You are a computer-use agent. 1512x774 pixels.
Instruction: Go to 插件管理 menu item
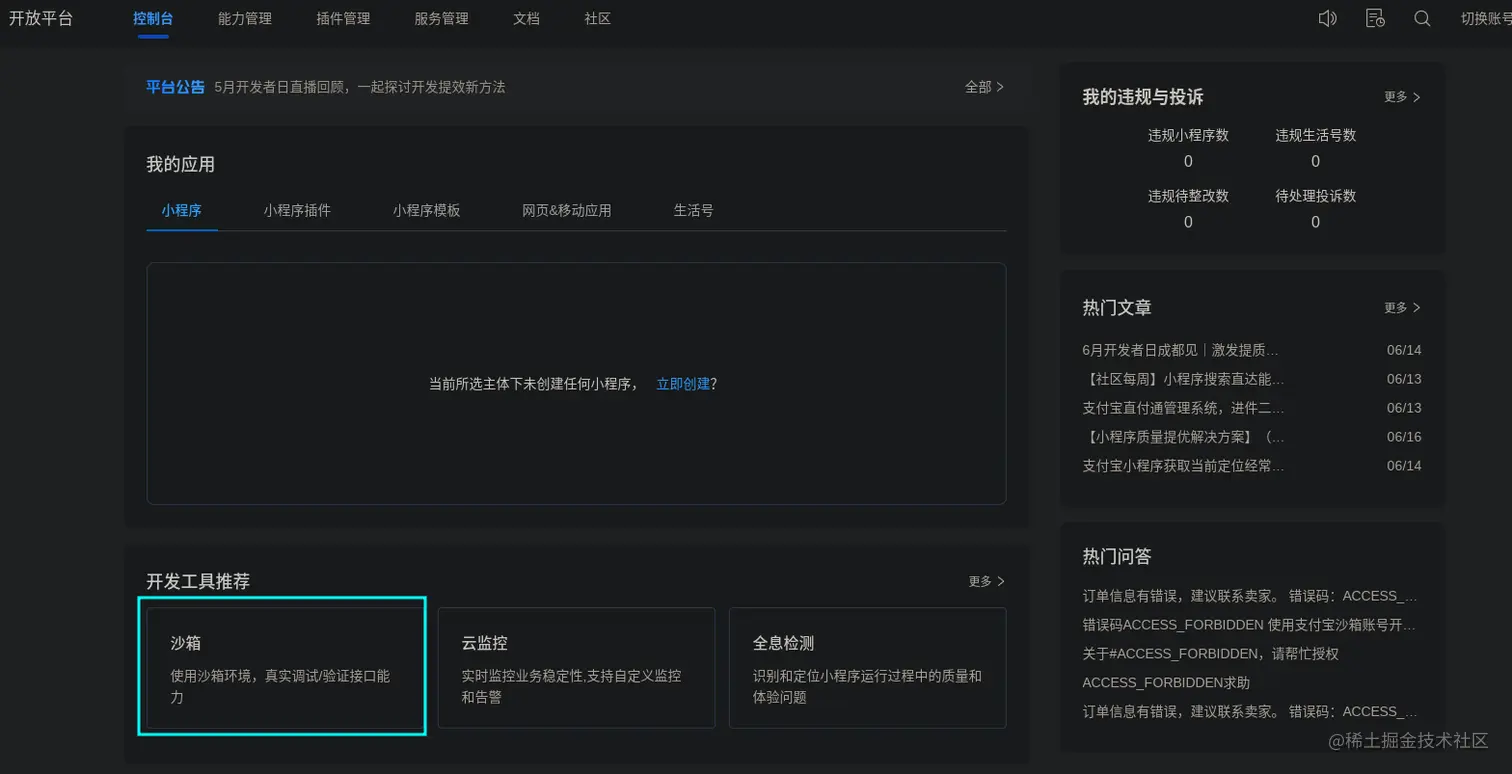[x=343, y=19]
